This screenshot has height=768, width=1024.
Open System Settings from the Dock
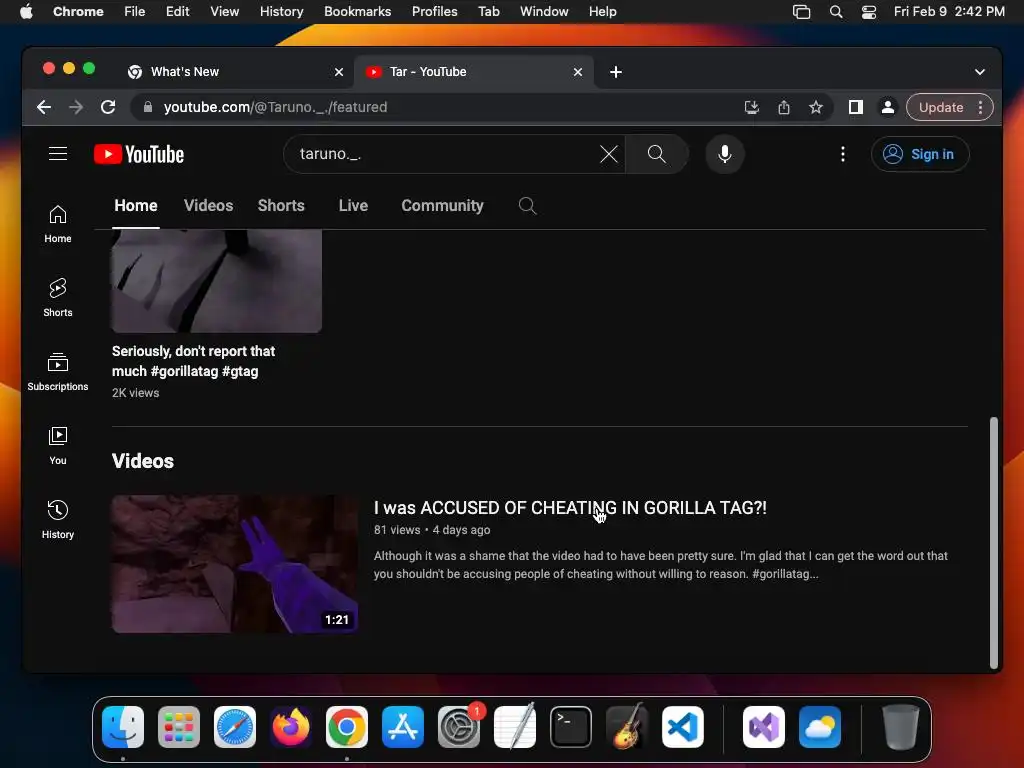click(458, 727)
